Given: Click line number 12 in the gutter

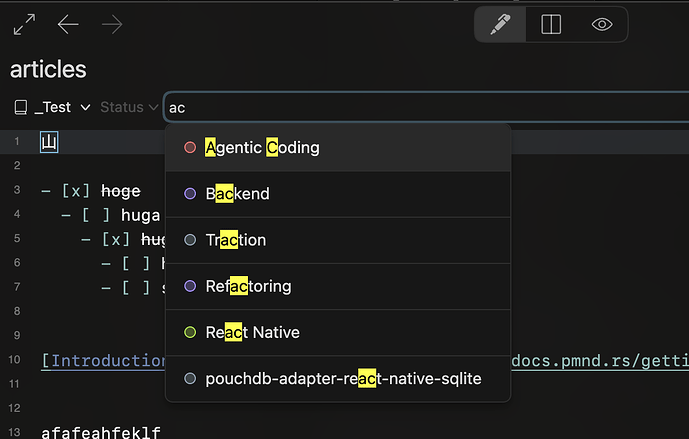Looking at the screenshot, I should 15,408.
